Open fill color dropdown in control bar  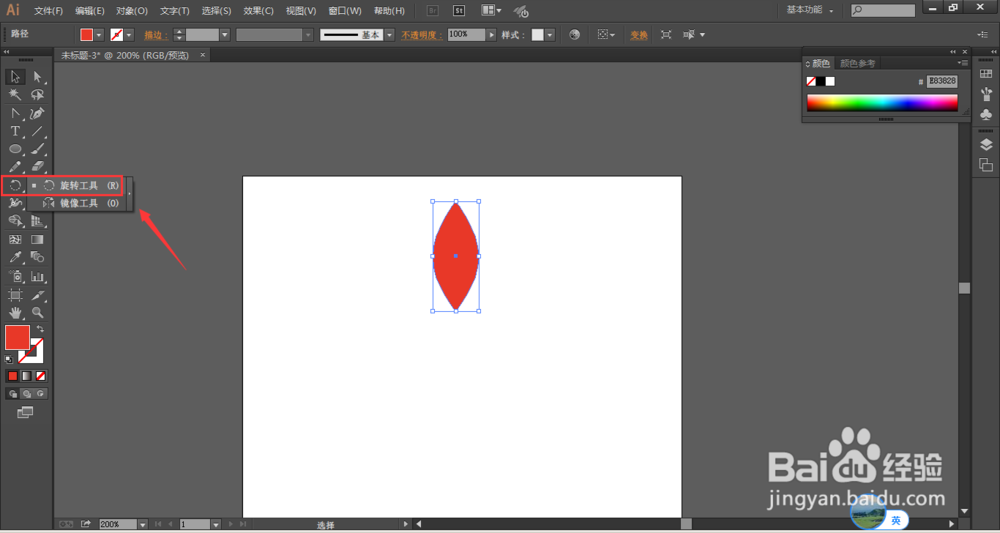[99, 35]
